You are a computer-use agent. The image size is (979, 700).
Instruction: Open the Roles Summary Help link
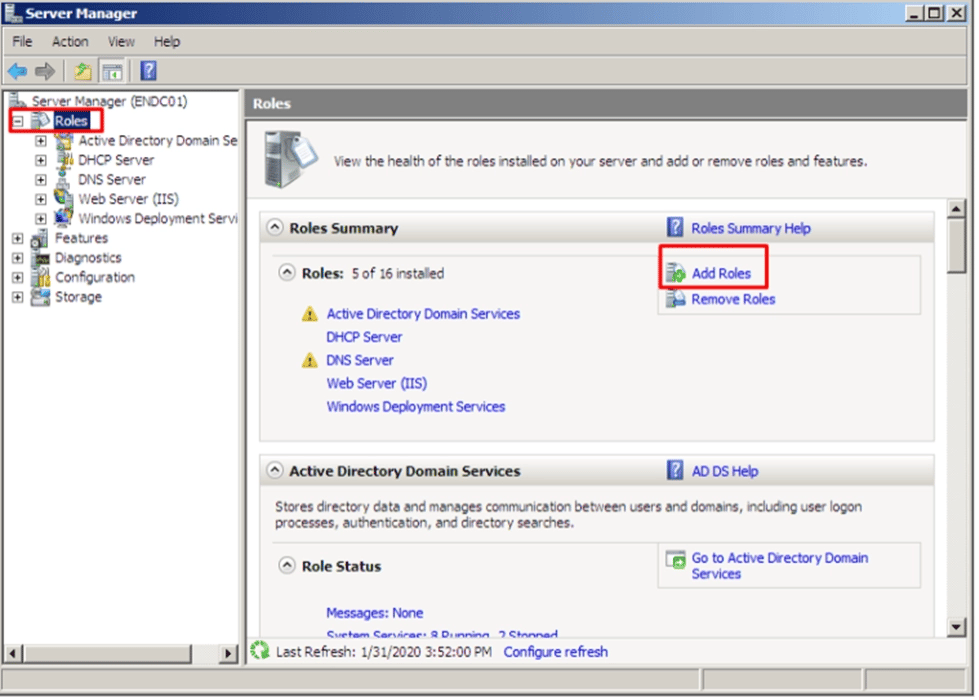tap(750, 228)
